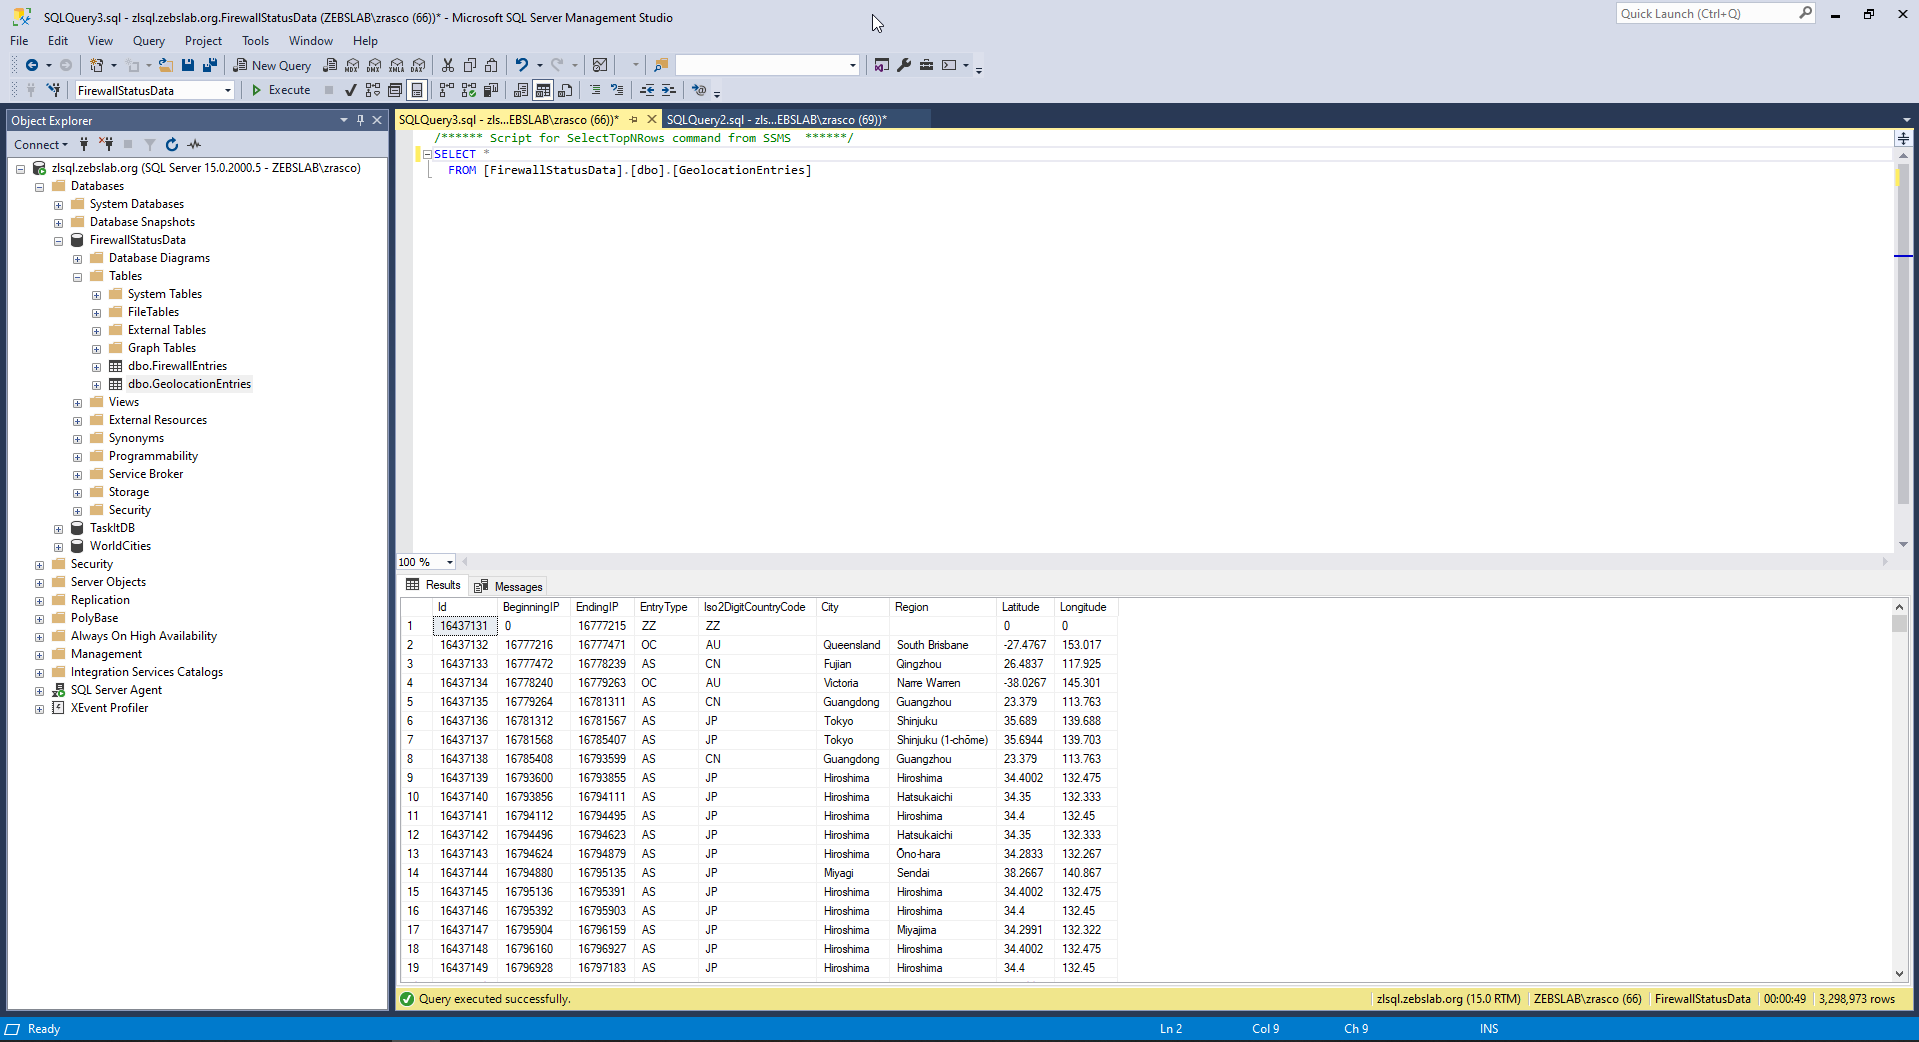Parse the query with the checkmark icon
Image resolution: width=1919 pixels, height=1042 pixels.
[351, 90]
